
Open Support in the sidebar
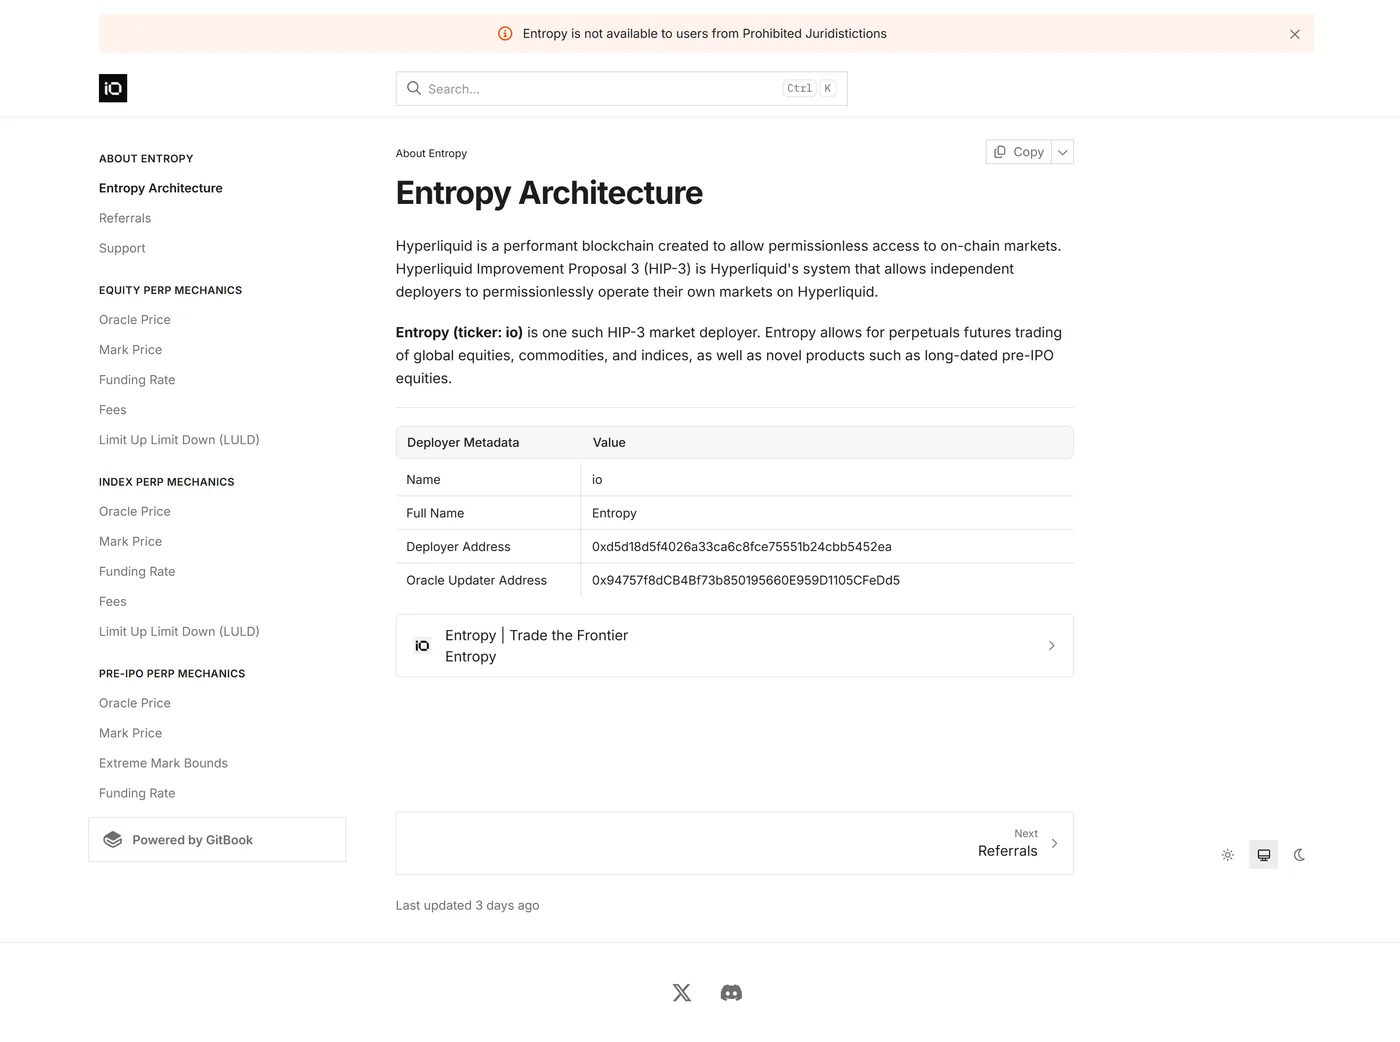click(122, 248)
